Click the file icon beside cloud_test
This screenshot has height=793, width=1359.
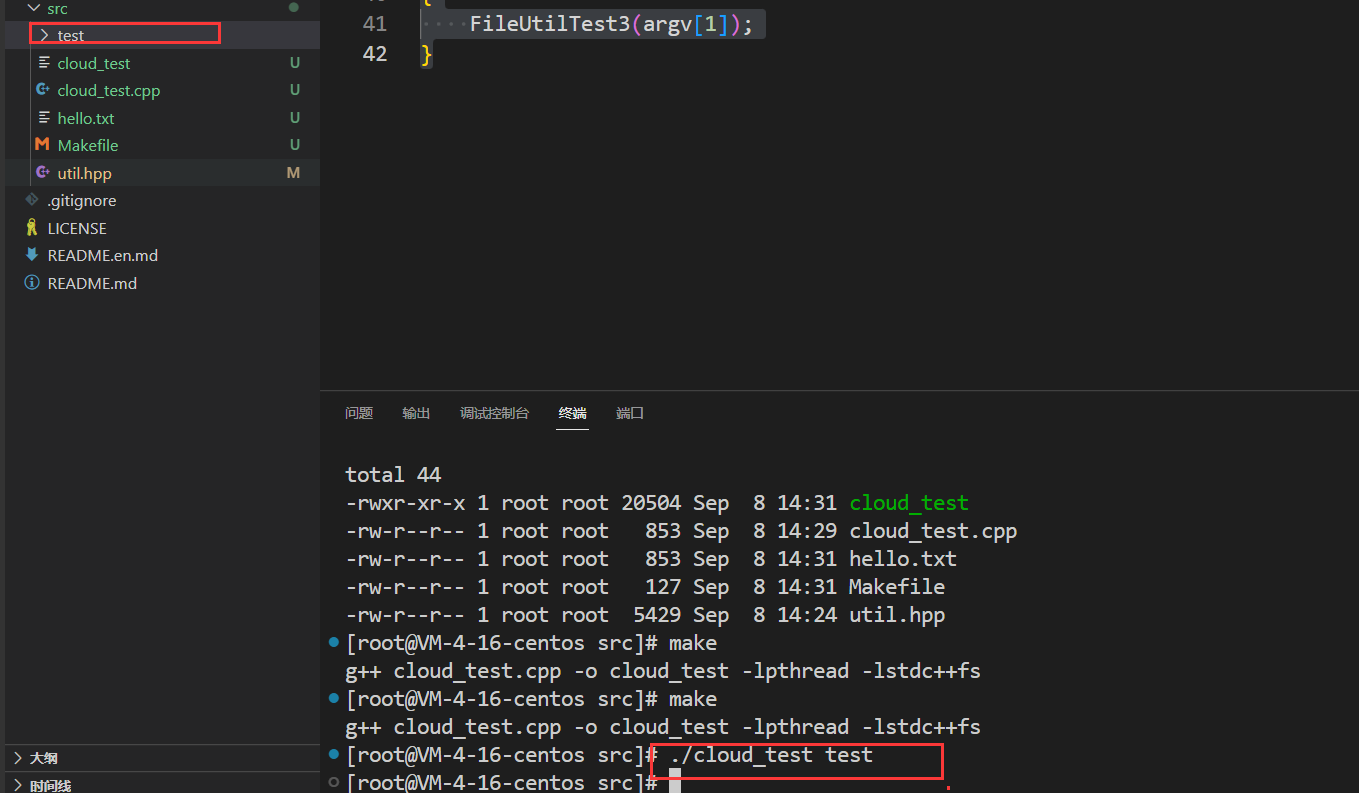click(44, 63)
